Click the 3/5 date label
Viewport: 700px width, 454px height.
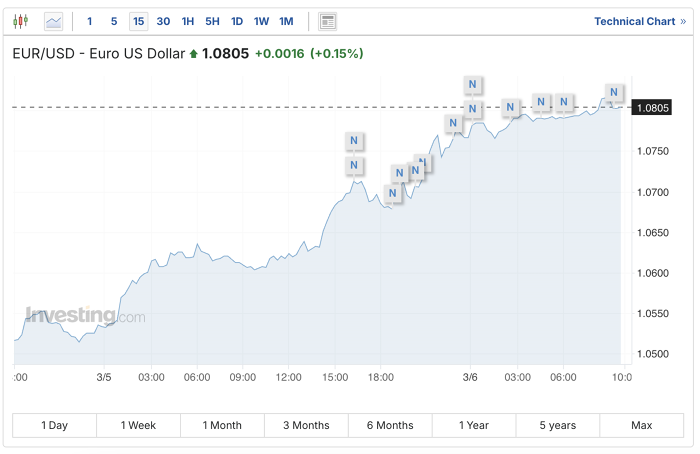tap(104, 377)
